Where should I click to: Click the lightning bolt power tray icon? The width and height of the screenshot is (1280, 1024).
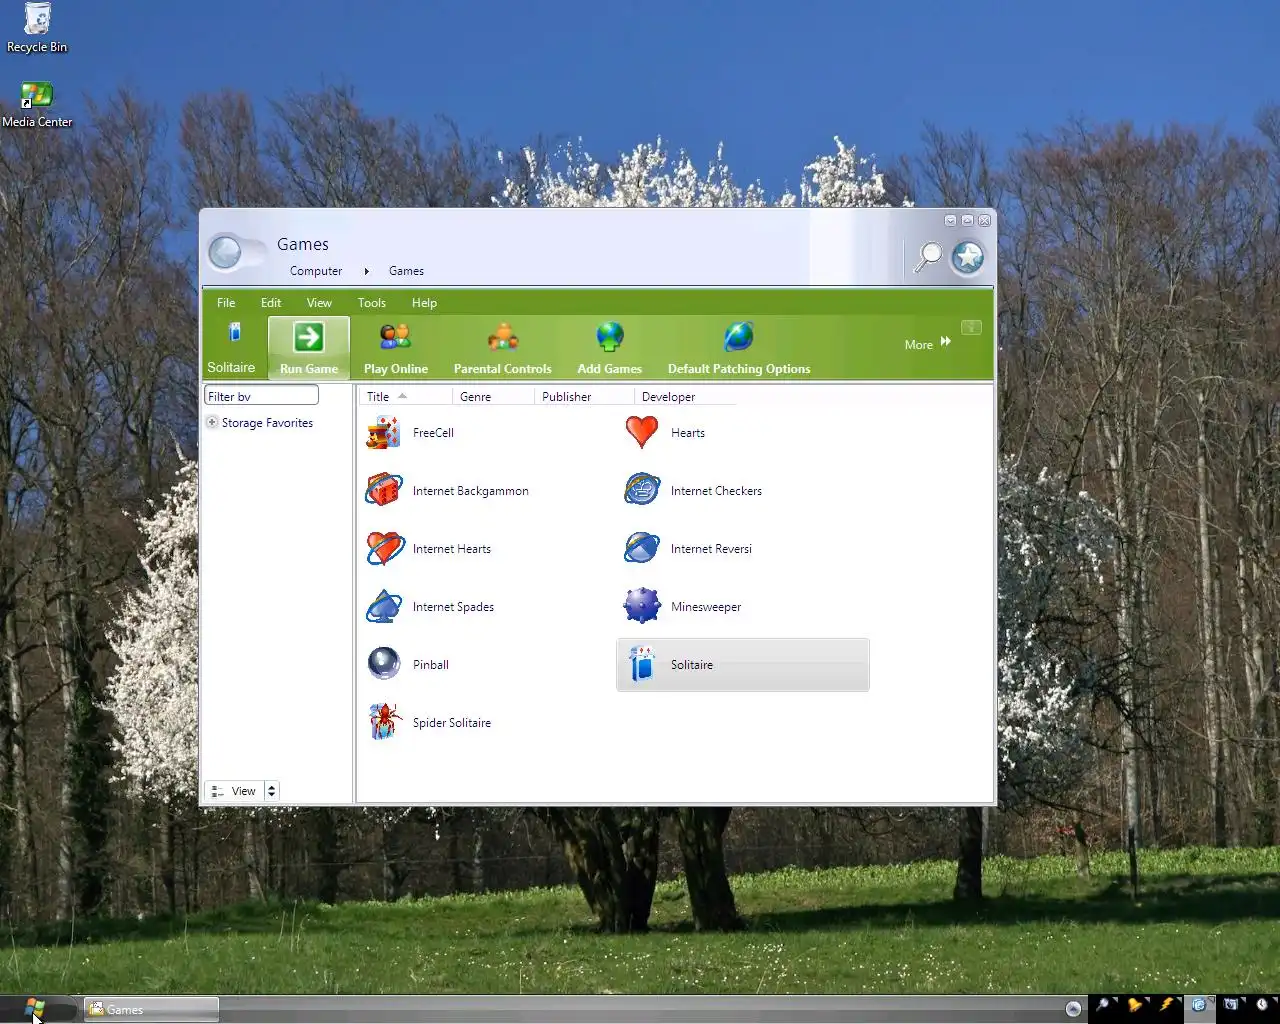coord(1167,1005)
